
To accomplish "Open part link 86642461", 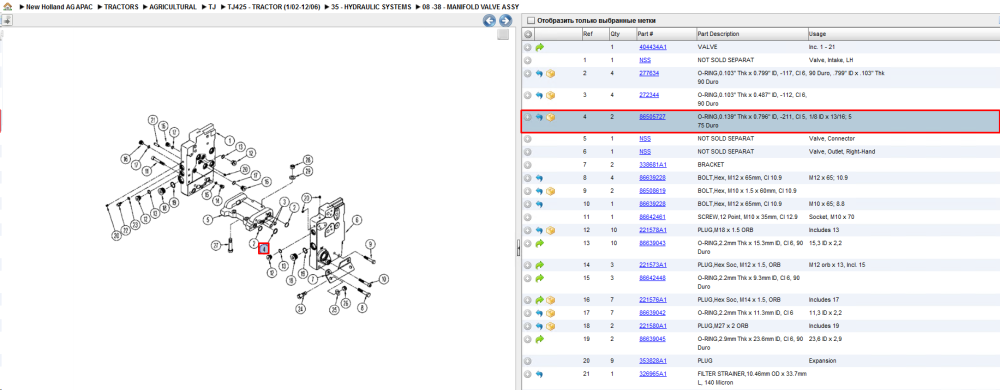I will click(652, 217).
